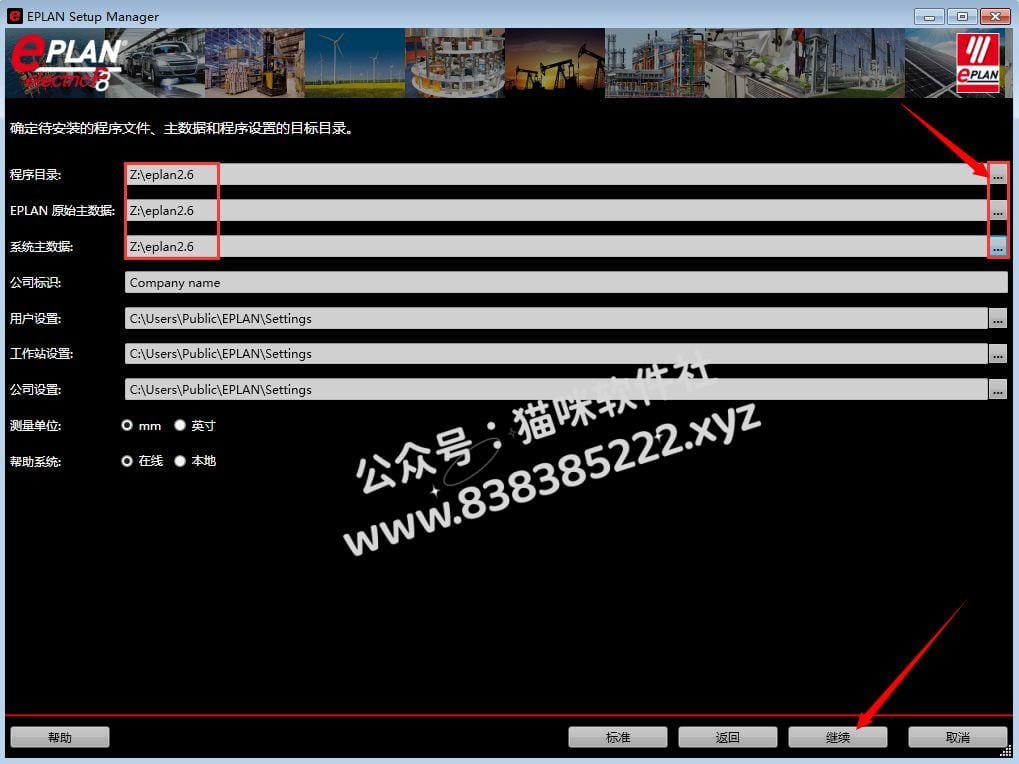Click browse button for 程序目录 path
Image resolution: width=1019 pixels, height=764 pixels.
click(x=998, y=175)
